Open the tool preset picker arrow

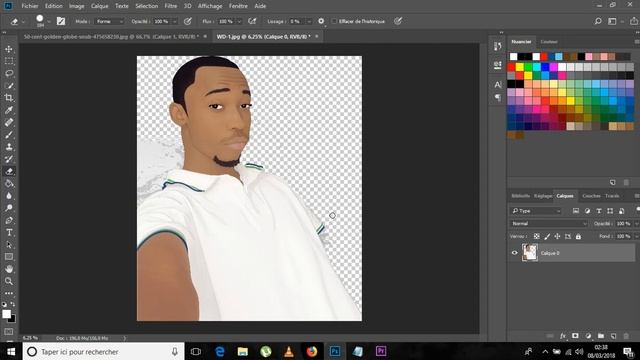(x=23, y=21)
